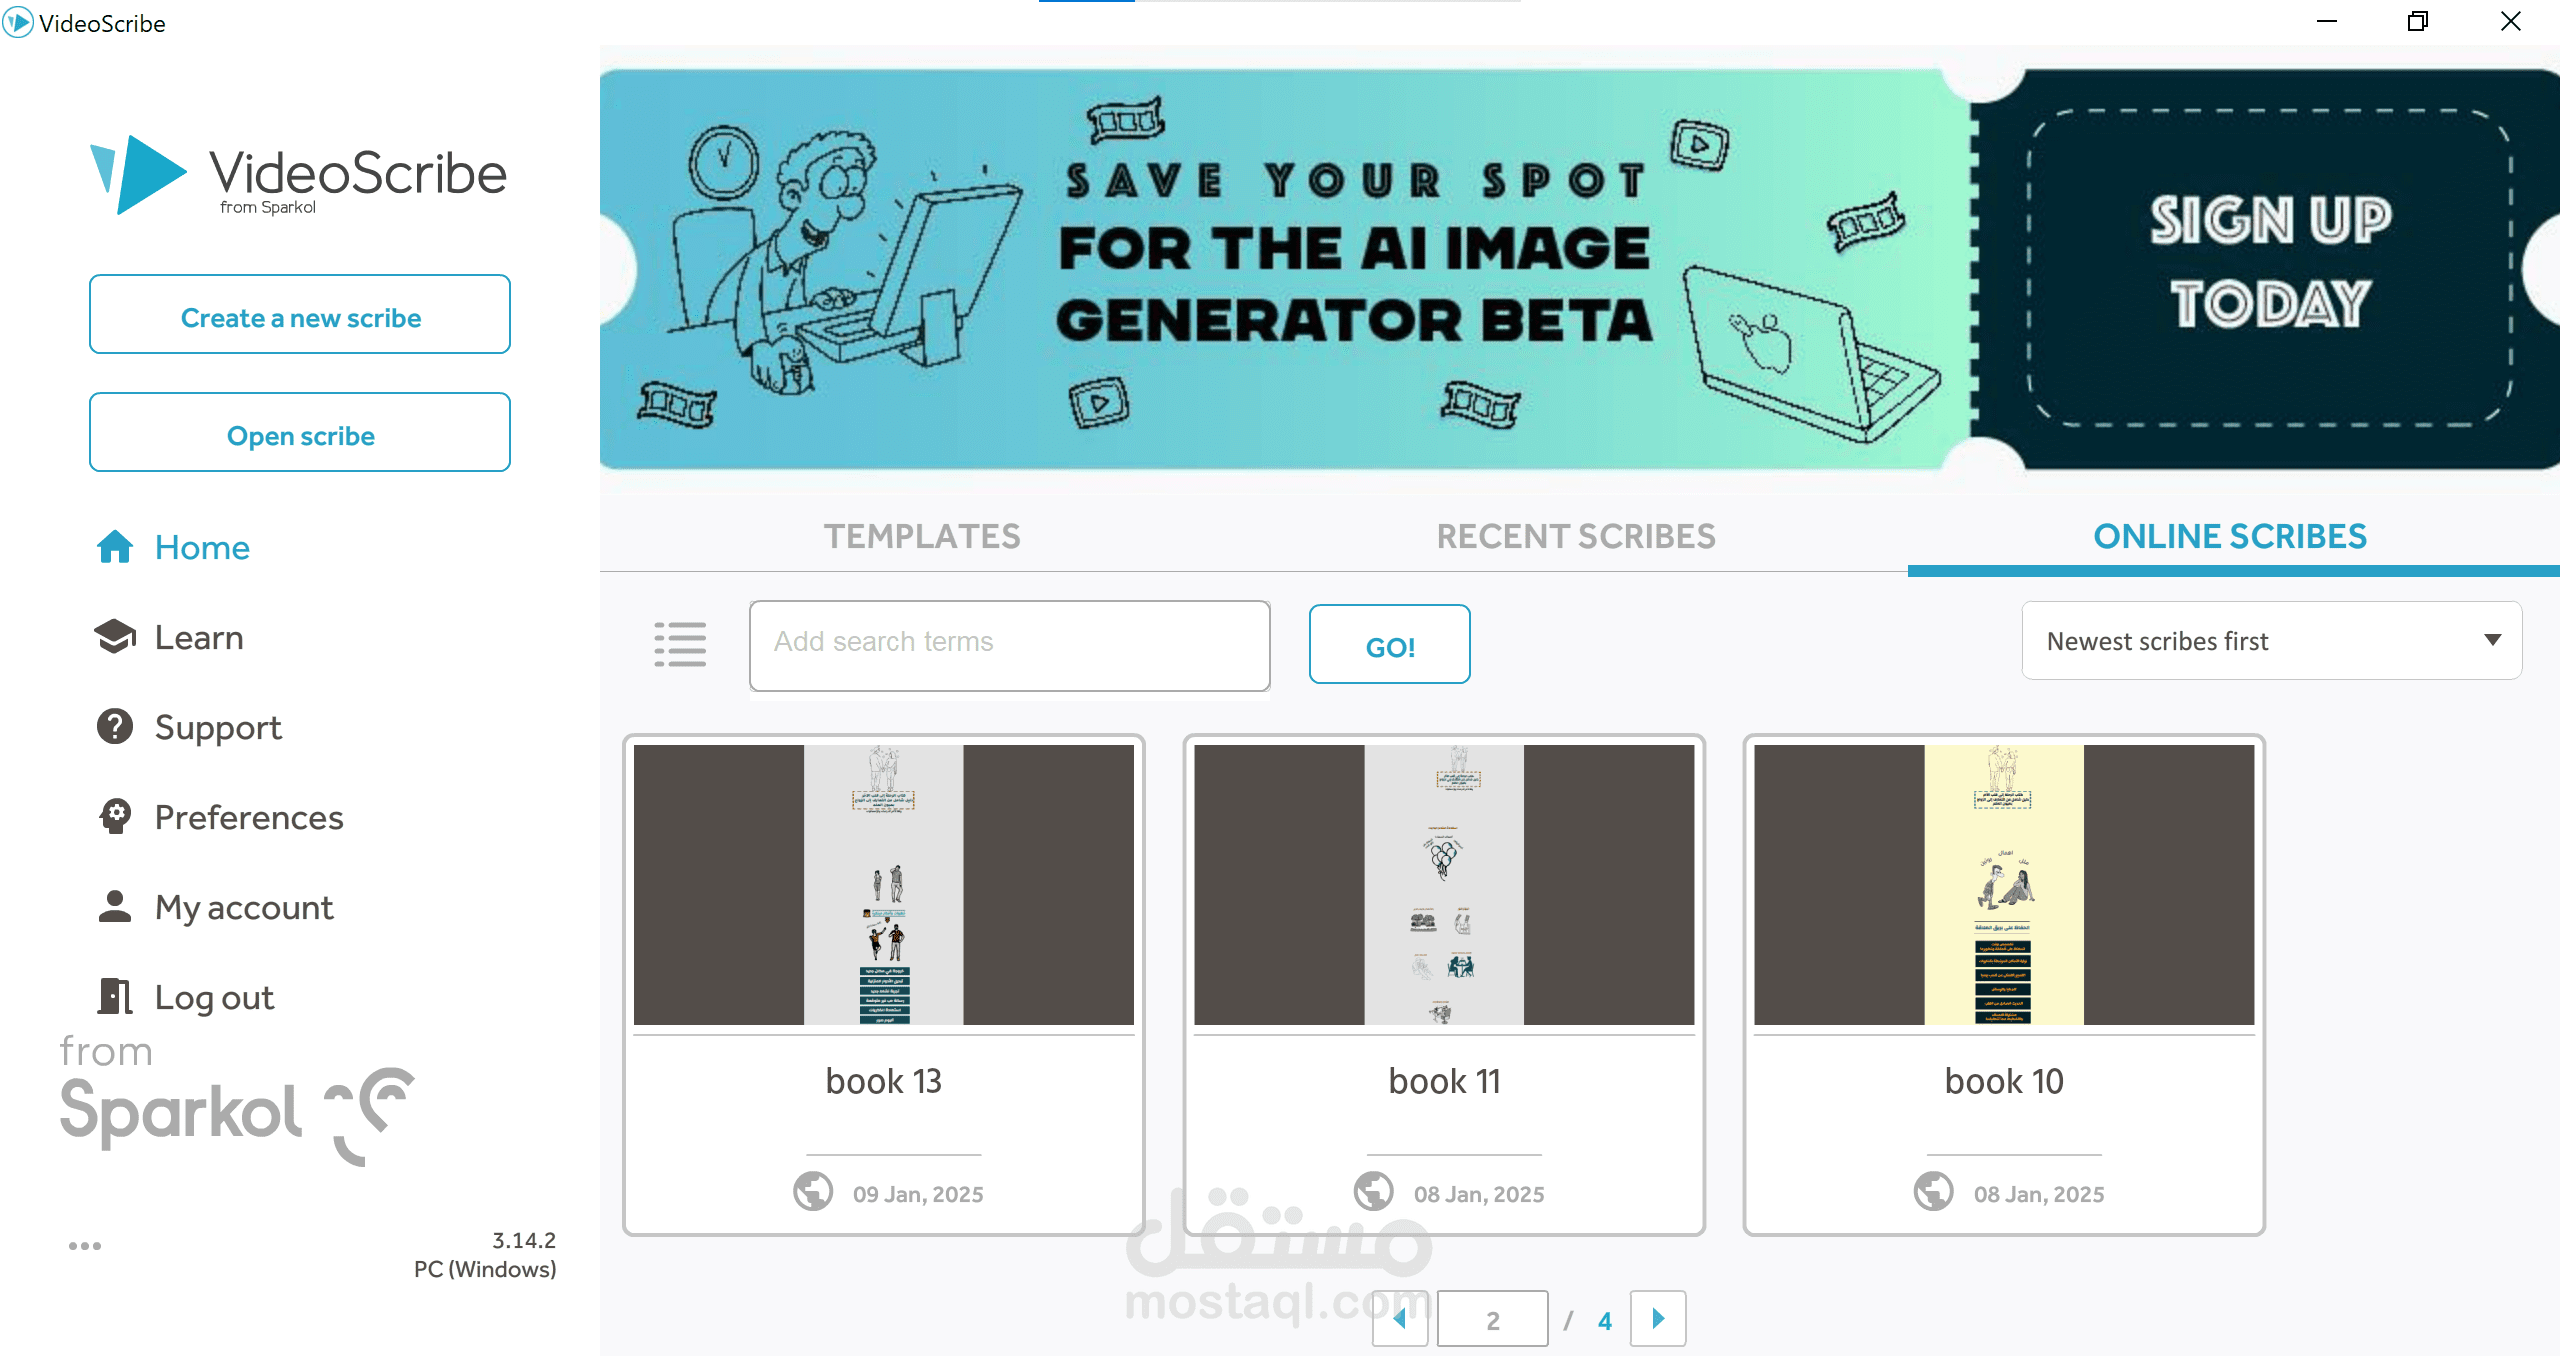Click the Log out door icon
This screenshot has height=1356, width=2560.
point(115,996)
